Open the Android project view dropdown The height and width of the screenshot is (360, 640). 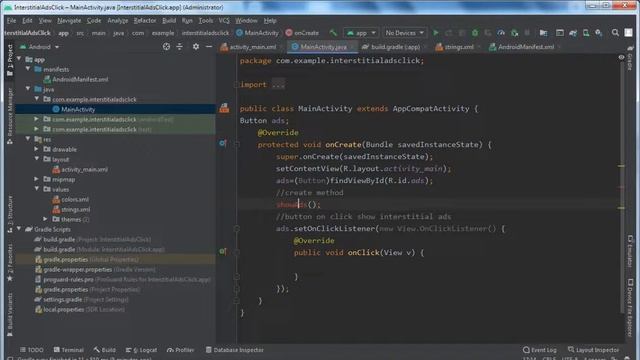coord(40,47)
